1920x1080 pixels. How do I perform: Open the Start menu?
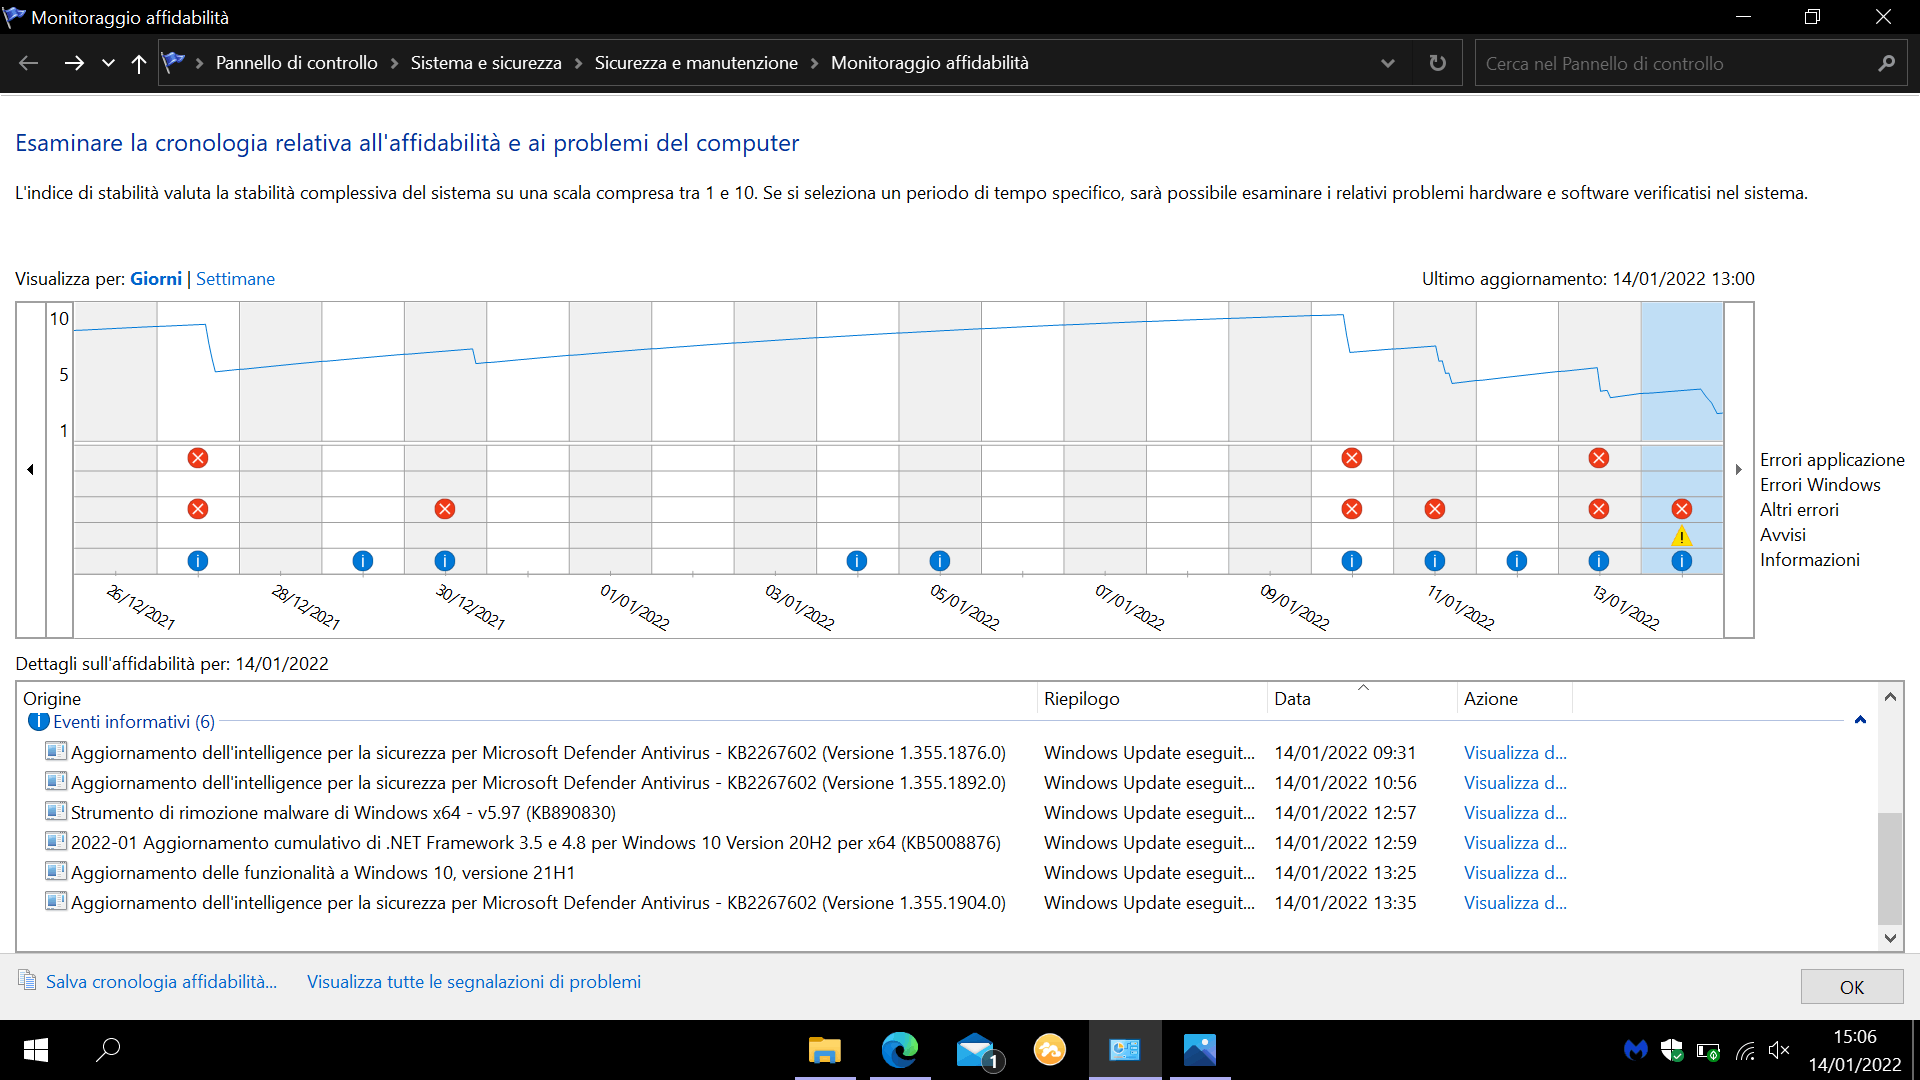tap(36, 1050)
